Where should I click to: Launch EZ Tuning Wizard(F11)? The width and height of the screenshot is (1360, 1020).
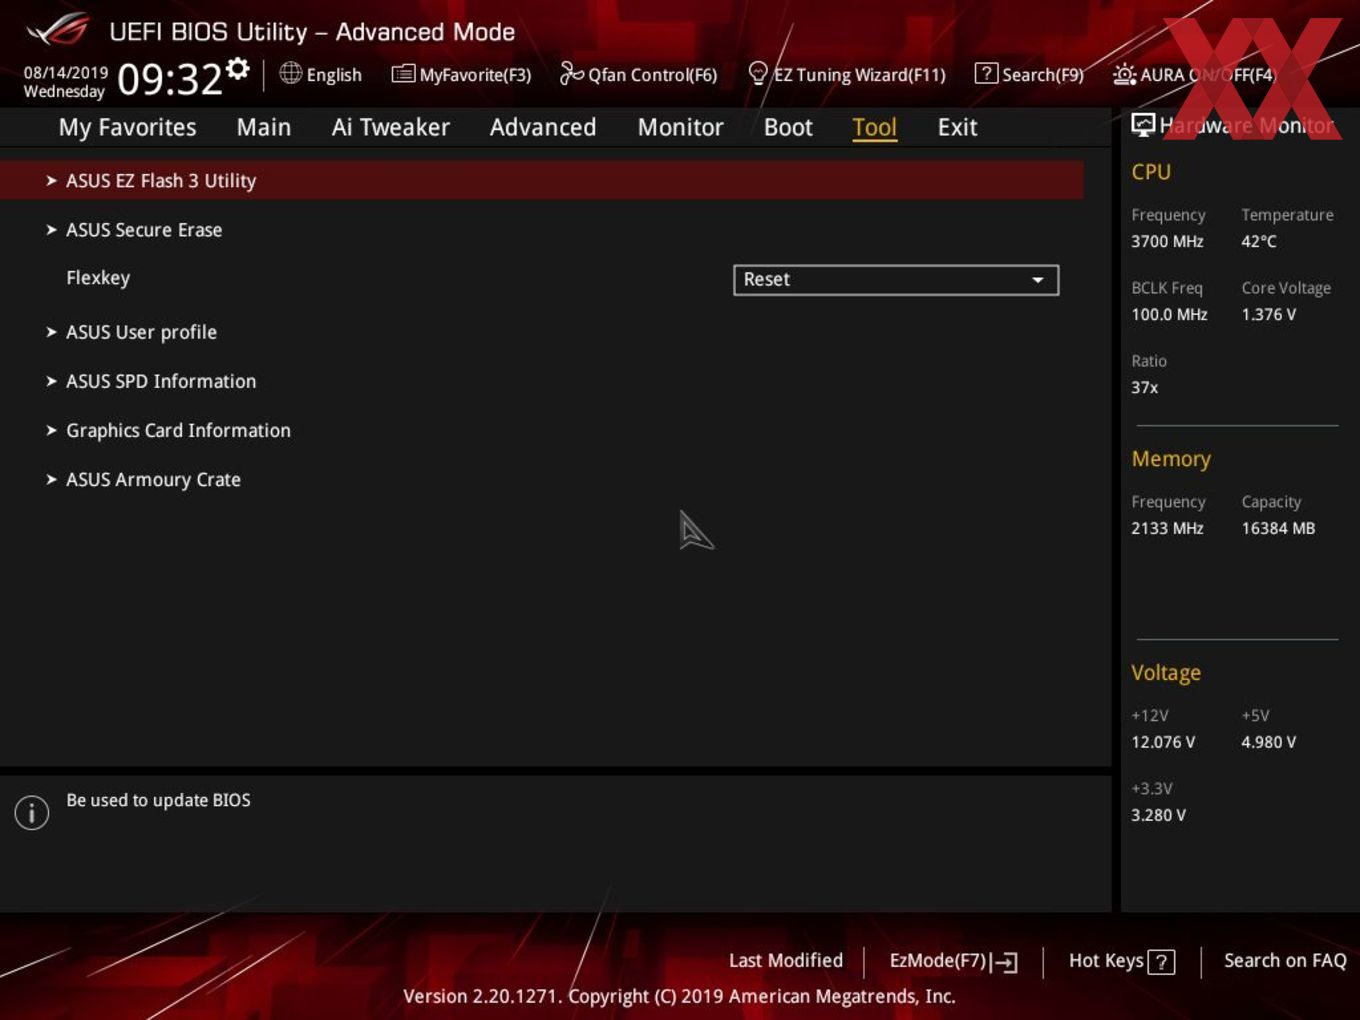859,75
